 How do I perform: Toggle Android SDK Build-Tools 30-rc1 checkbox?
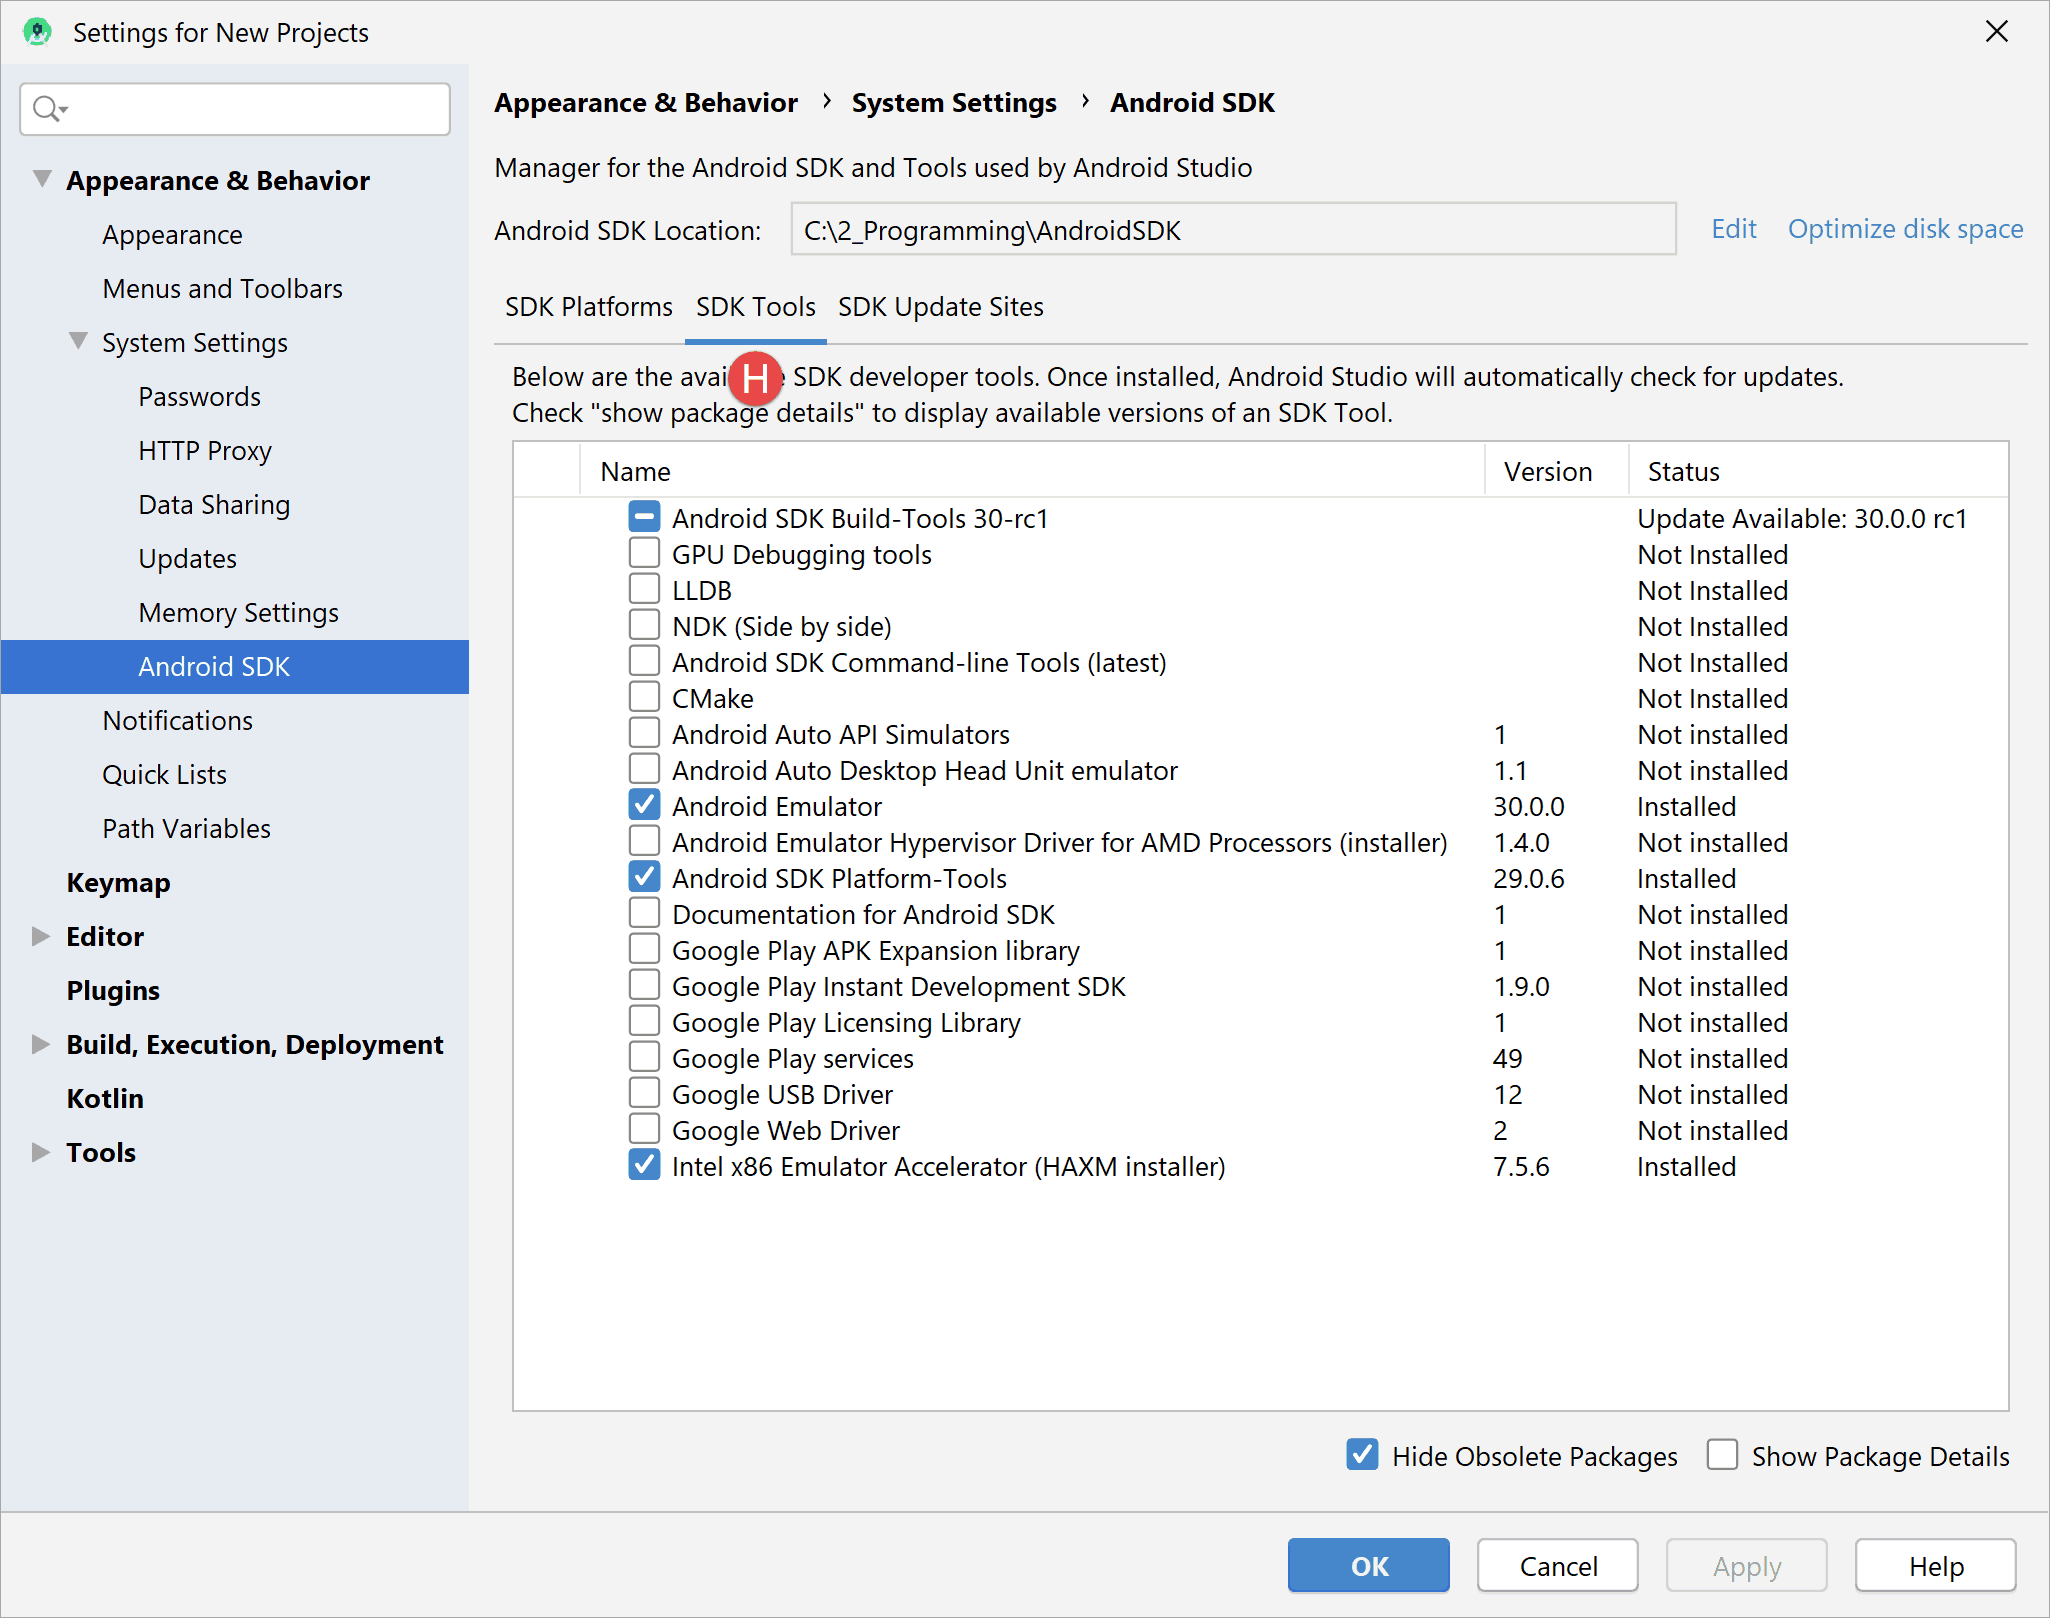[x=644, y=517]
